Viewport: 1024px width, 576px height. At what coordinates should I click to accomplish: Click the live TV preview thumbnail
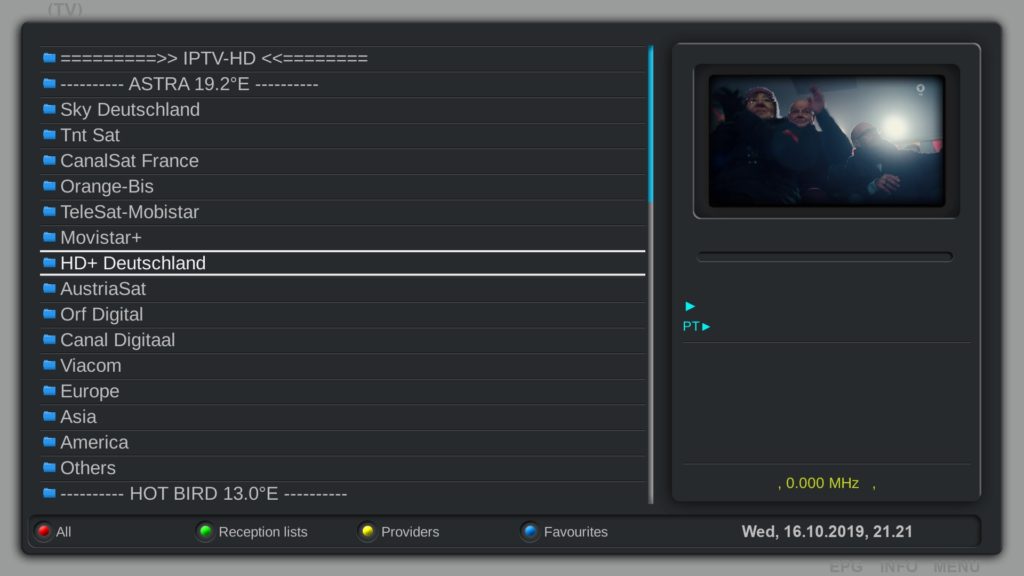pos(826,140)
